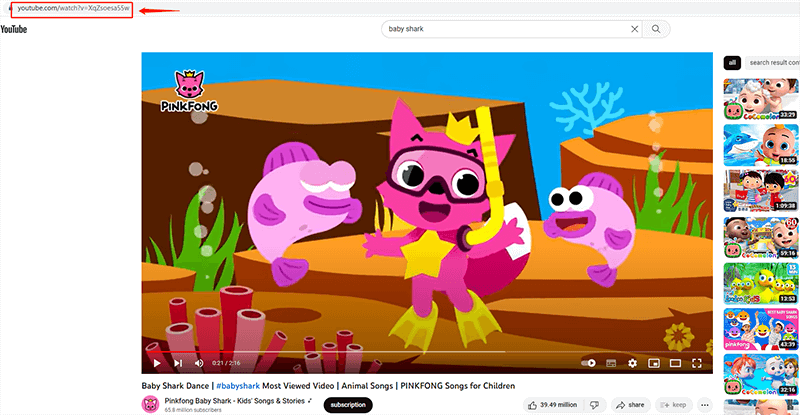Viewport: 800px width, 415px height.
Task: Switch to theater mode icon
Action: pos(675,363)
